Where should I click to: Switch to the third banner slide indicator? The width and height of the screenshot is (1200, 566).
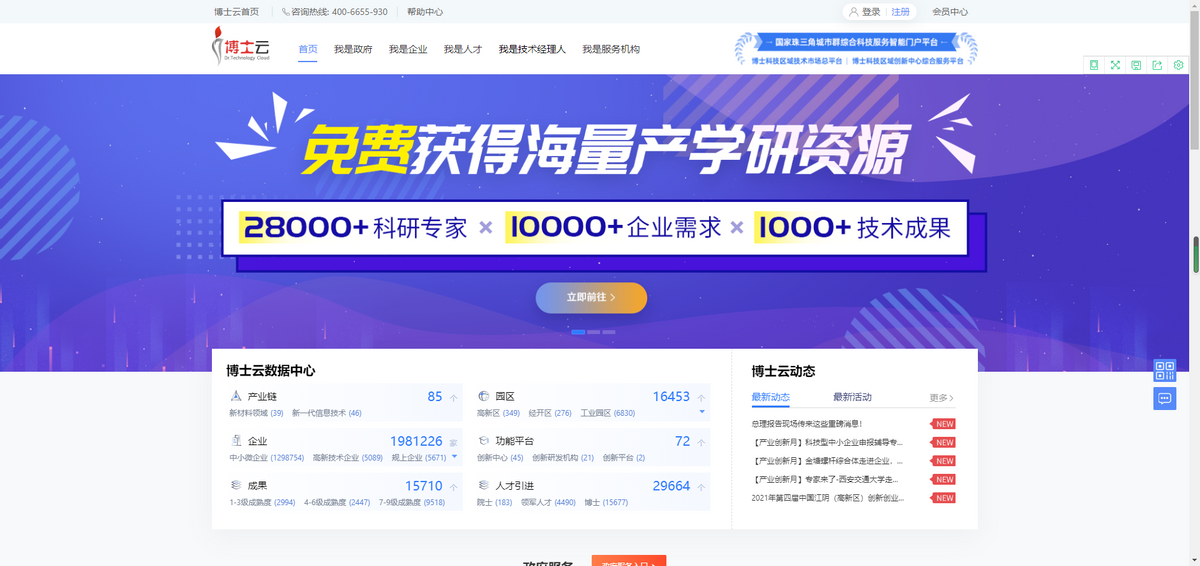click(609, 331)
